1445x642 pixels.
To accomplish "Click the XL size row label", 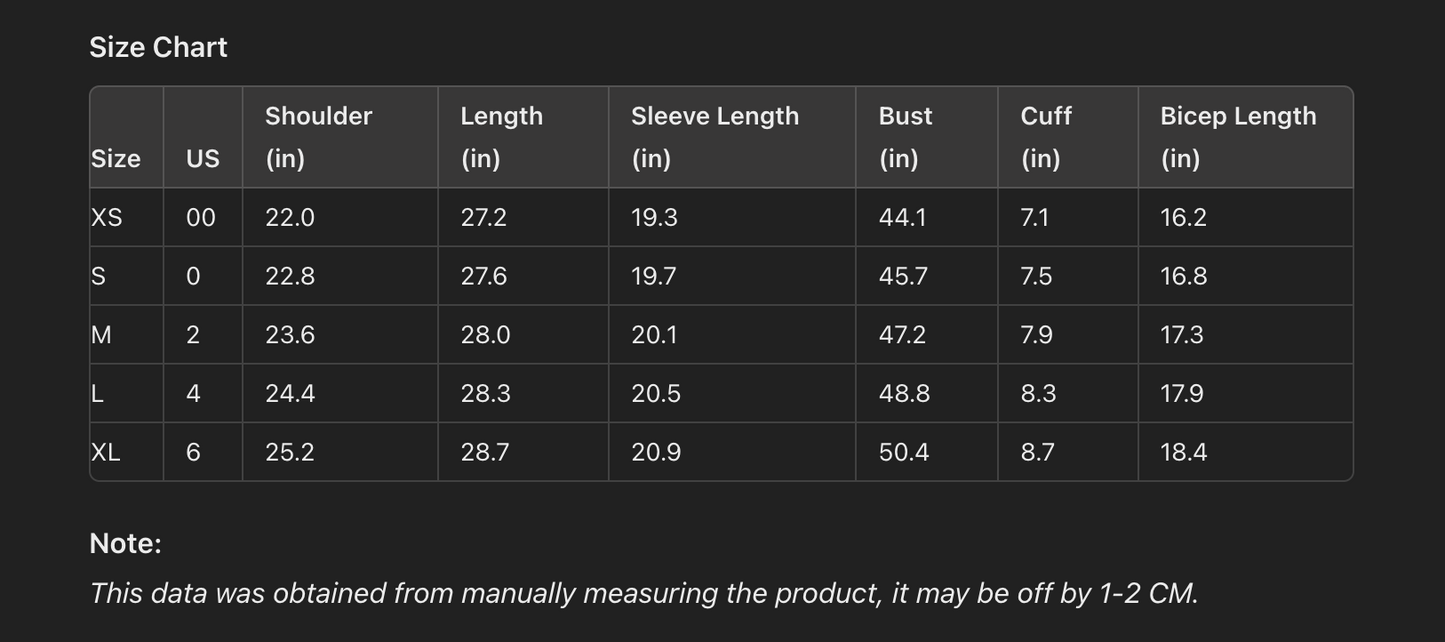I will point(106,452).
